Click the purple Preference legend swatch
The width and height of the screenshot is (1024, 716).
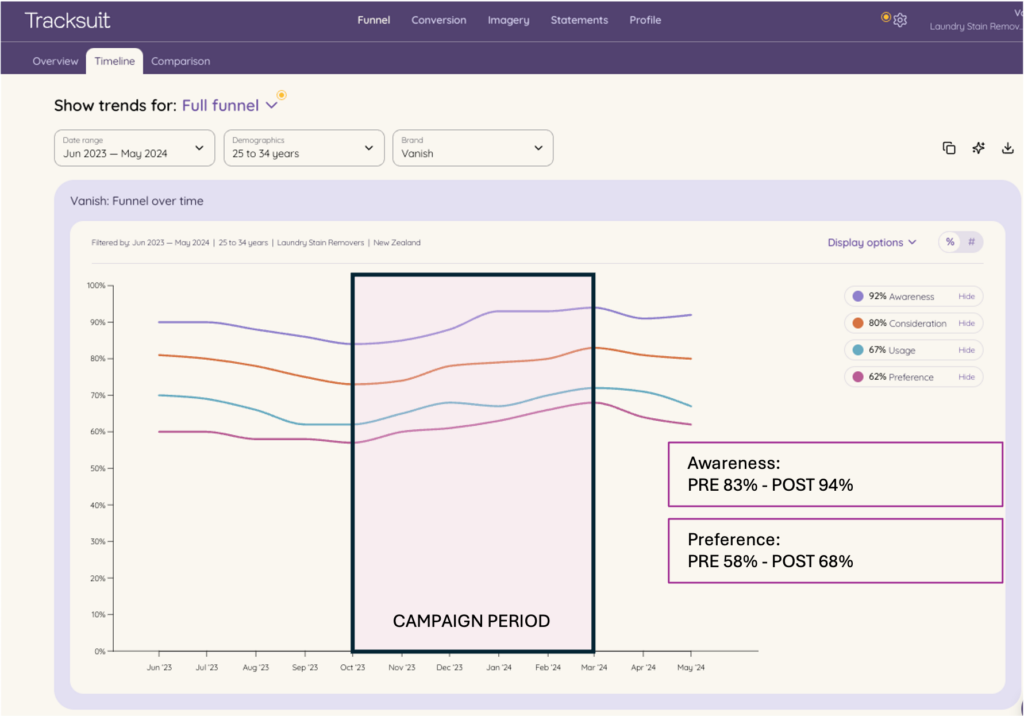pyautogui.click(x=858, y=377)
